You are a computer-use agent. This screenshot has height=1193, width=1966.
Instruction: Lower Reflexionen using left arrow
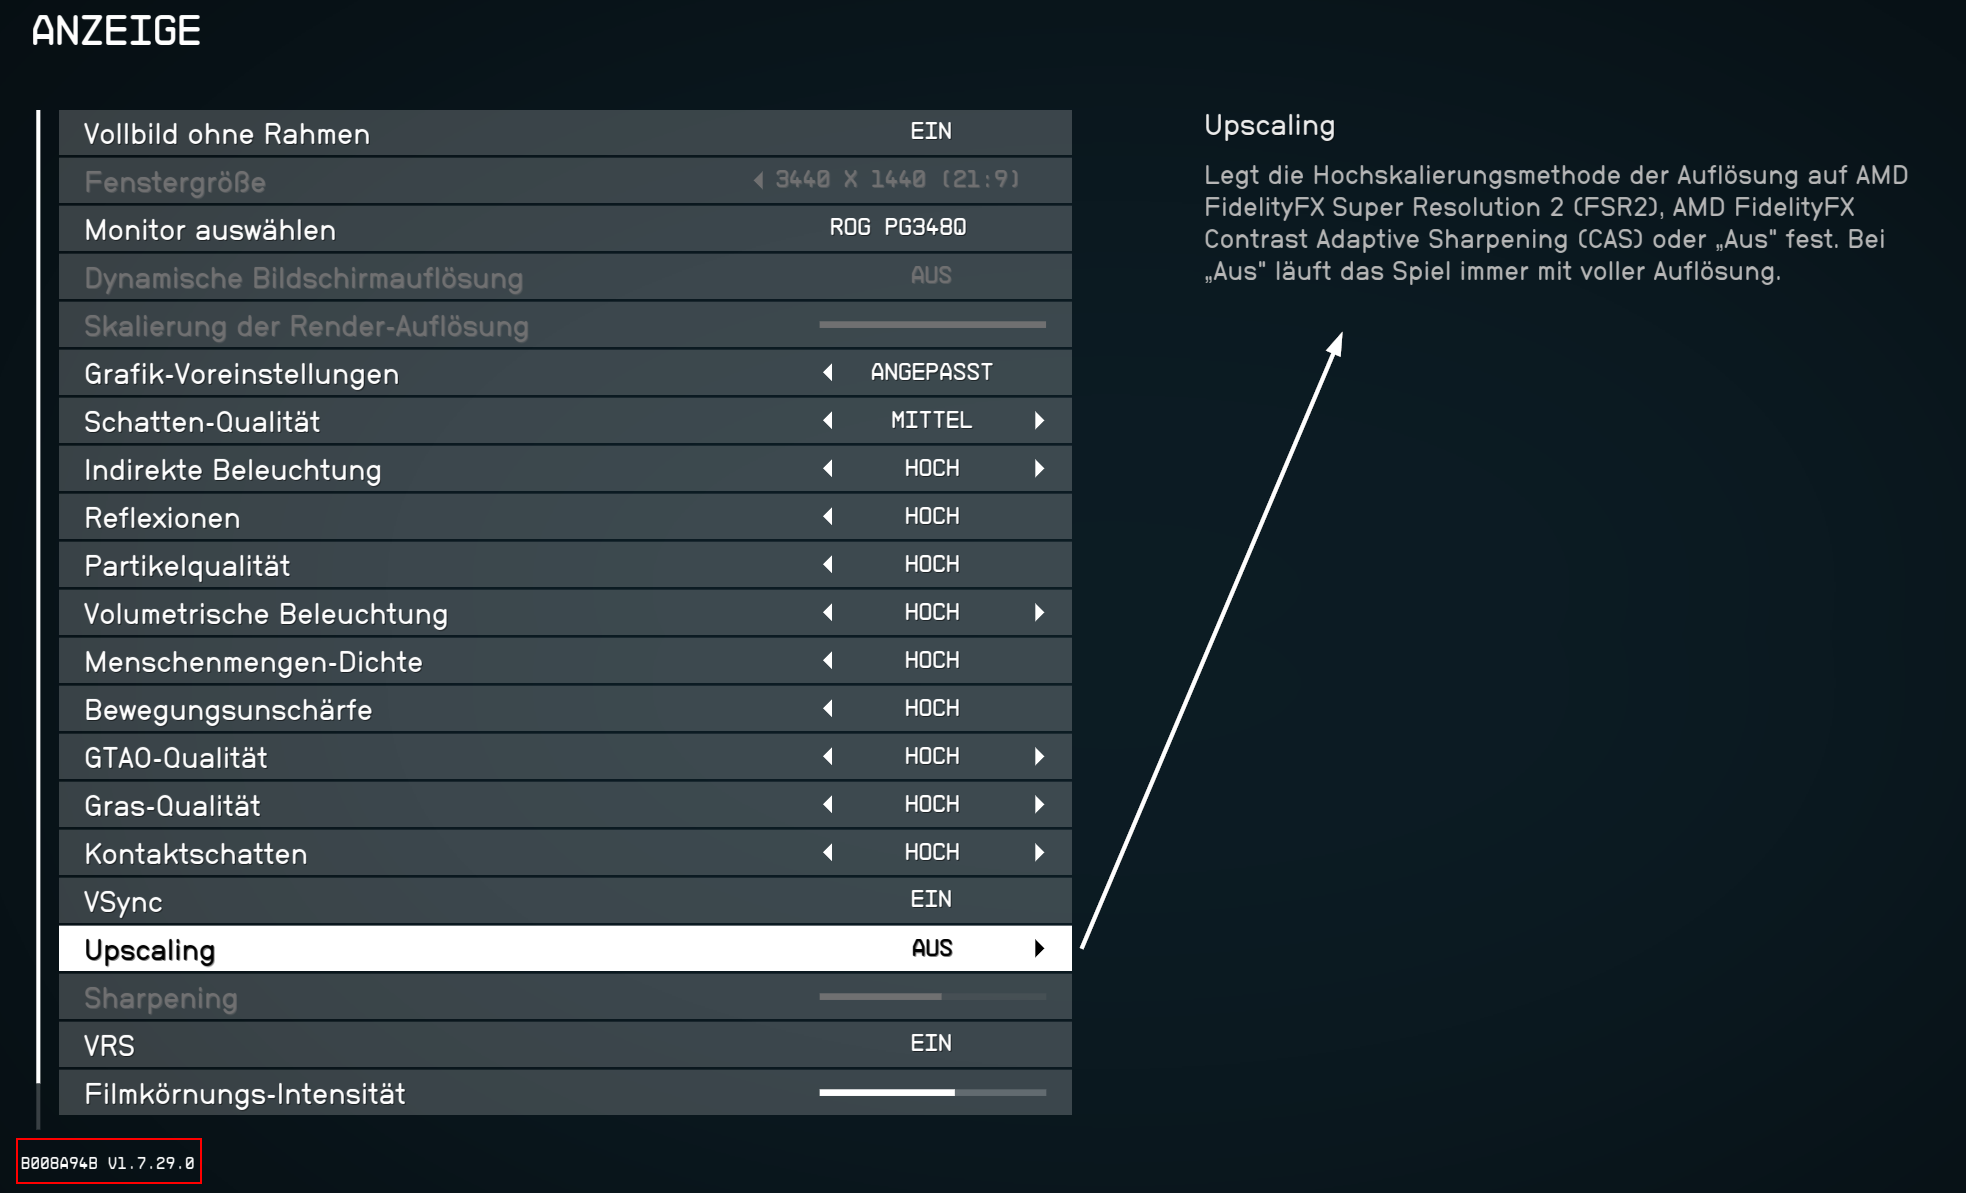[828, 517]
